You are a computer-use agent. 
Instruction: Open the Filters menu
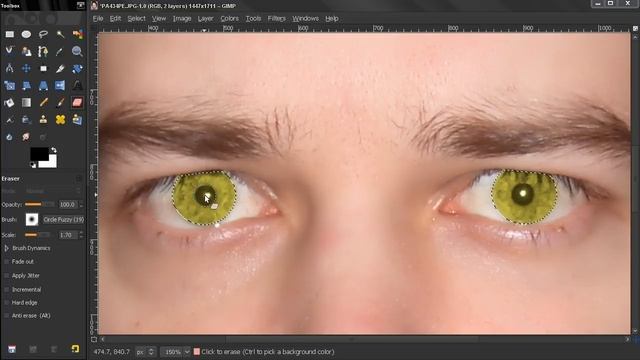pyautogui.click(x=277, y=18)
